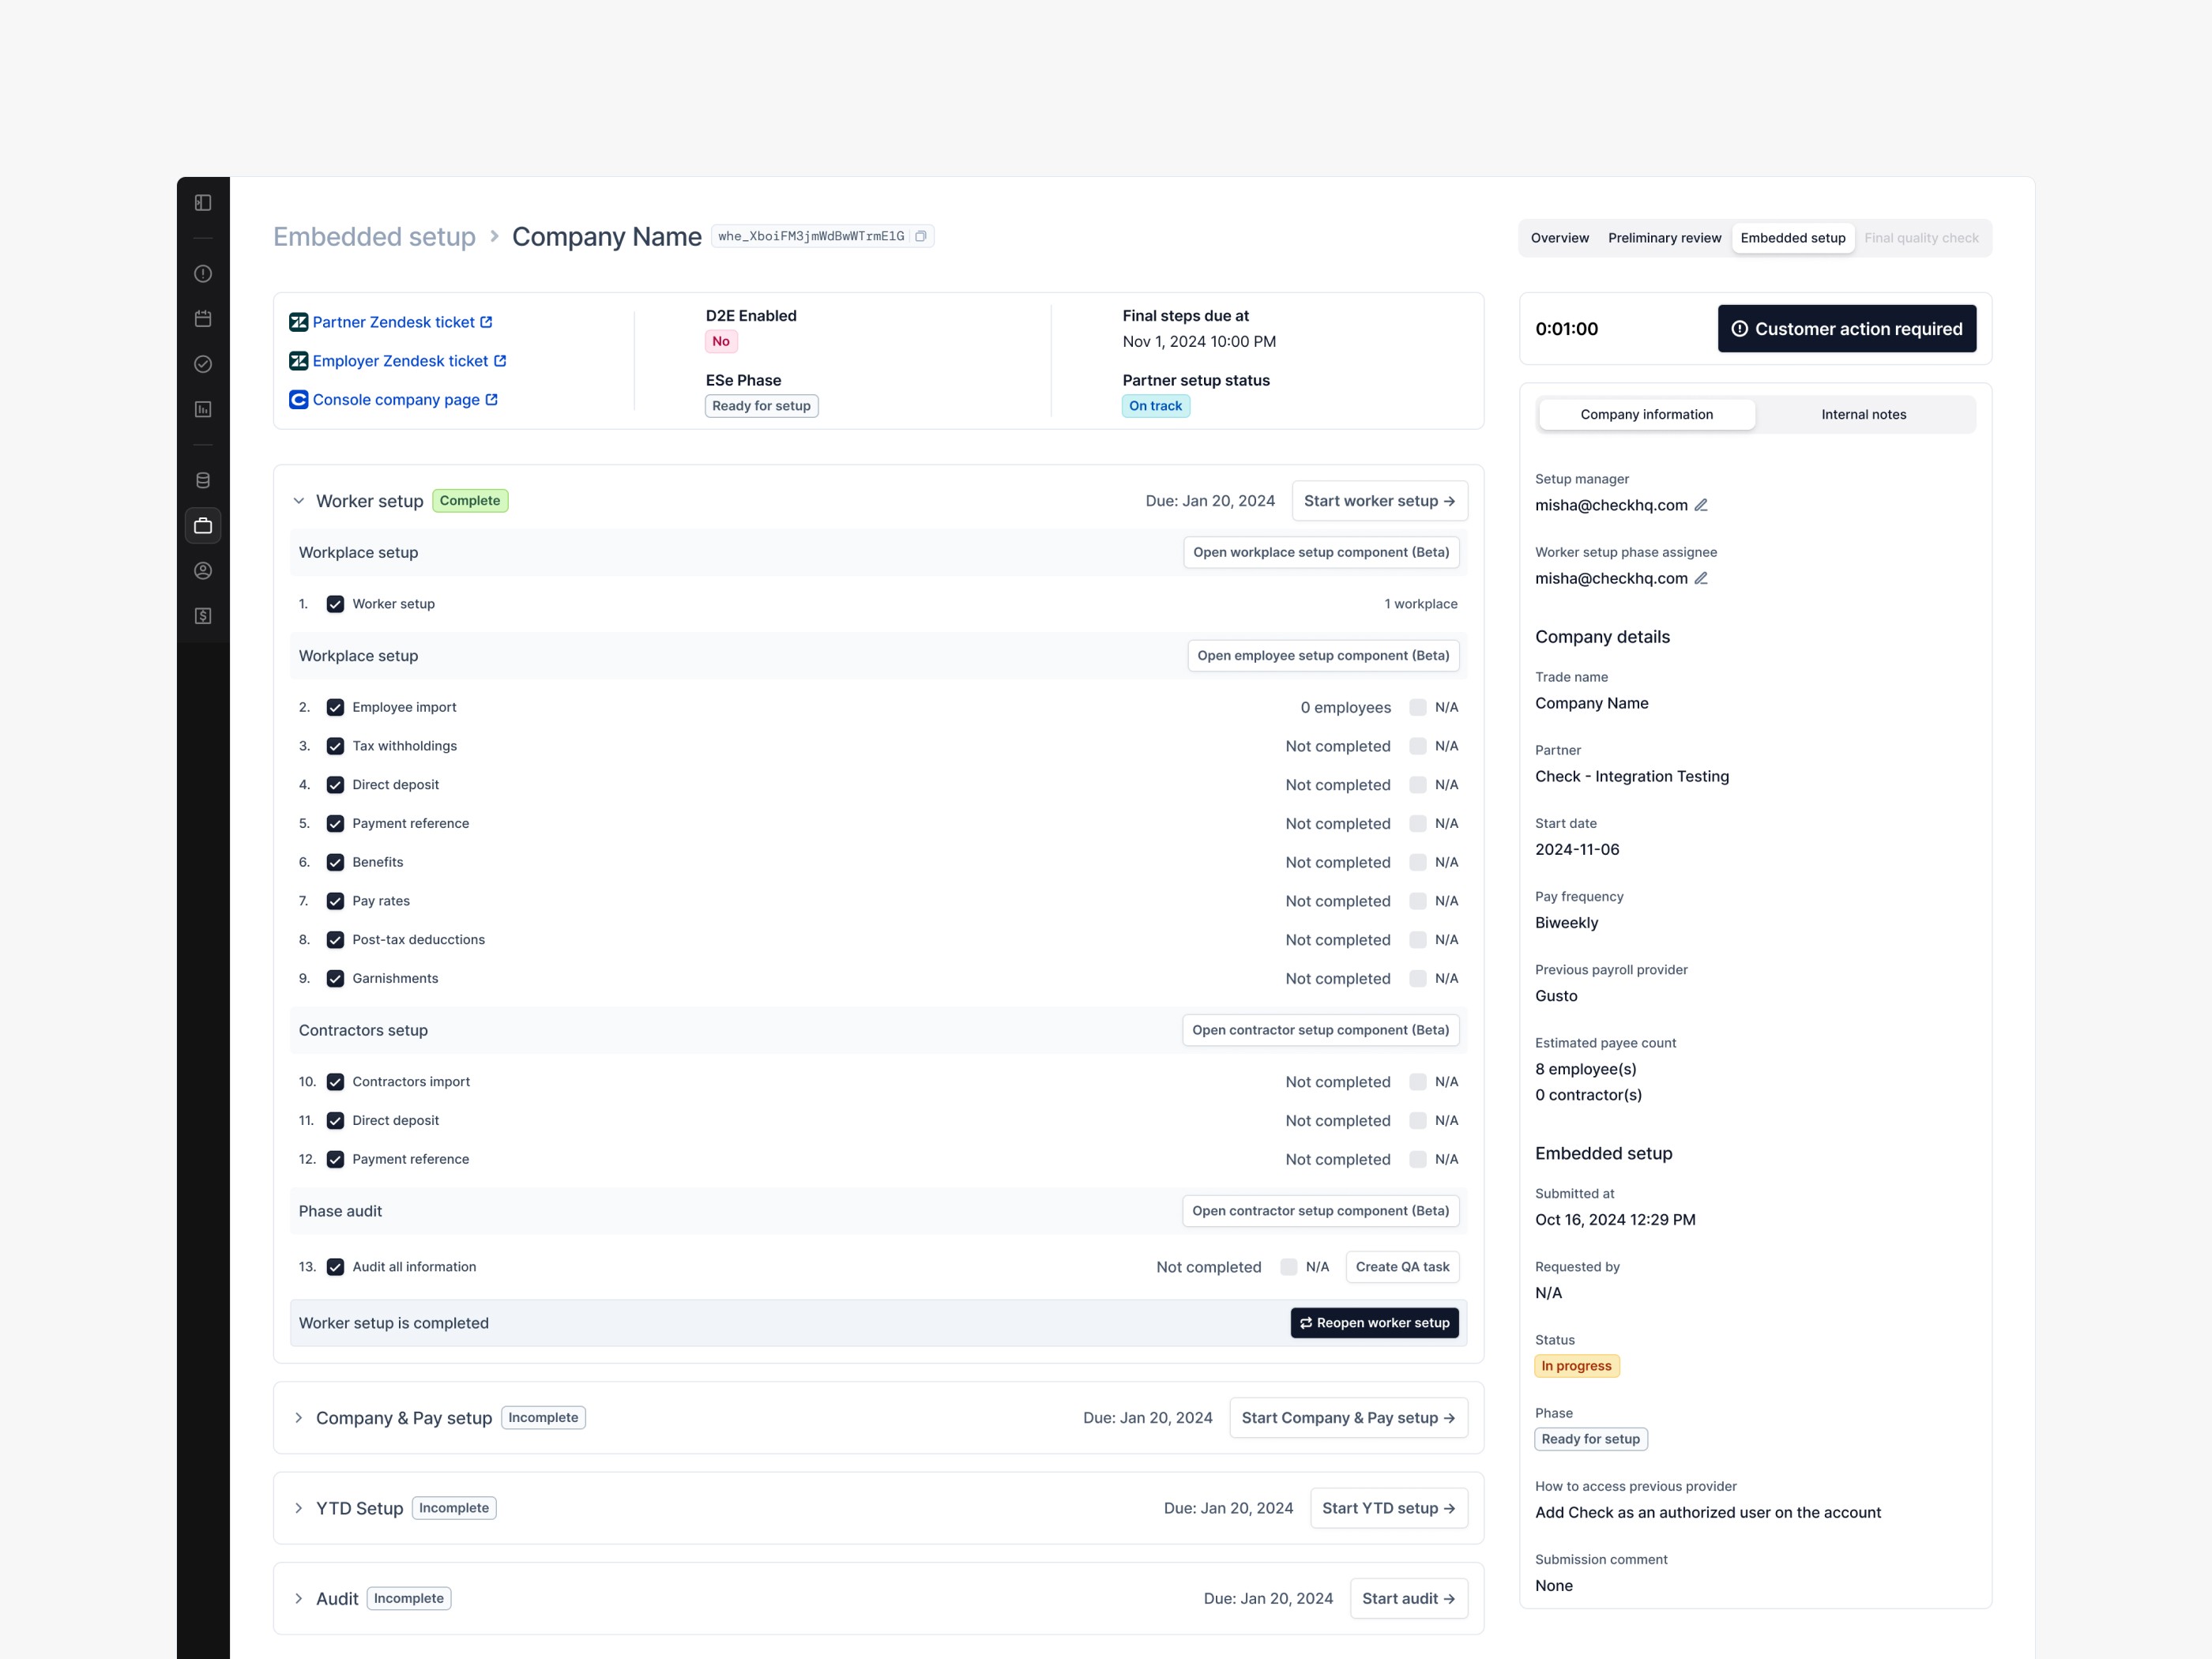Image resolution: width=2212 pixels, height=1659 pixels.
Task: Click the bar chart sidebar icon
Action: point(203,409)
